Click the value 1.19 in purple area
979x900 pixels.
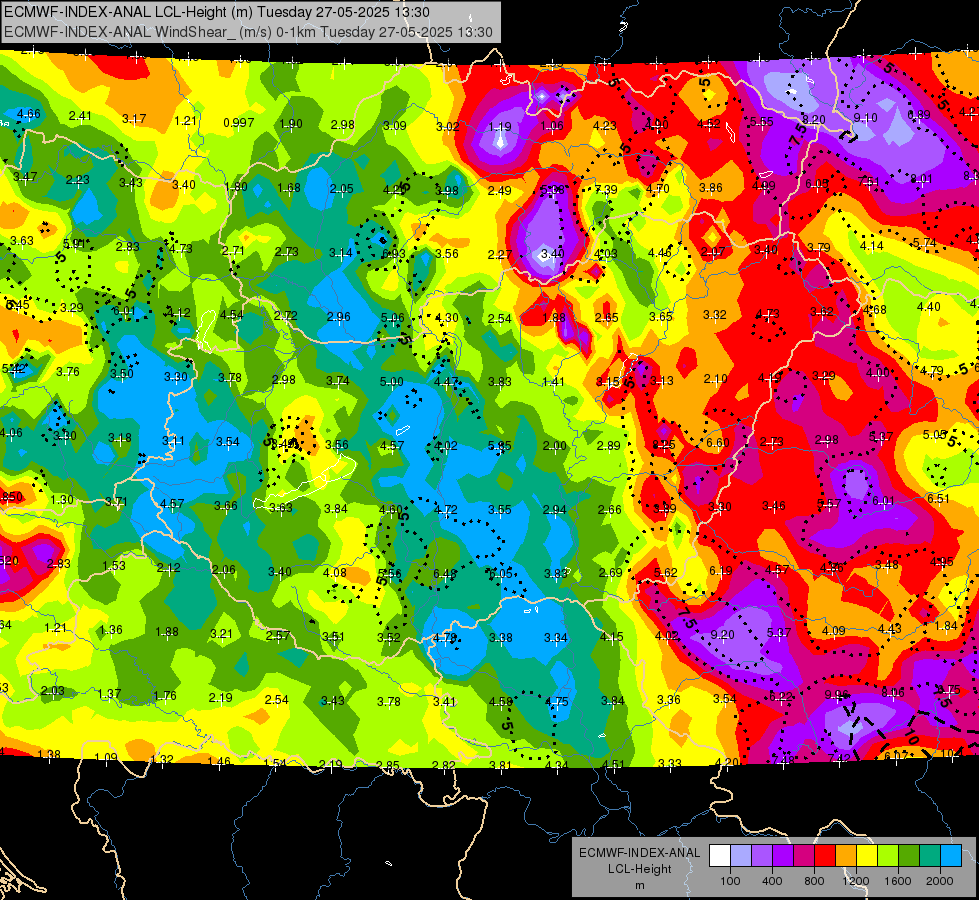[499, 127]
